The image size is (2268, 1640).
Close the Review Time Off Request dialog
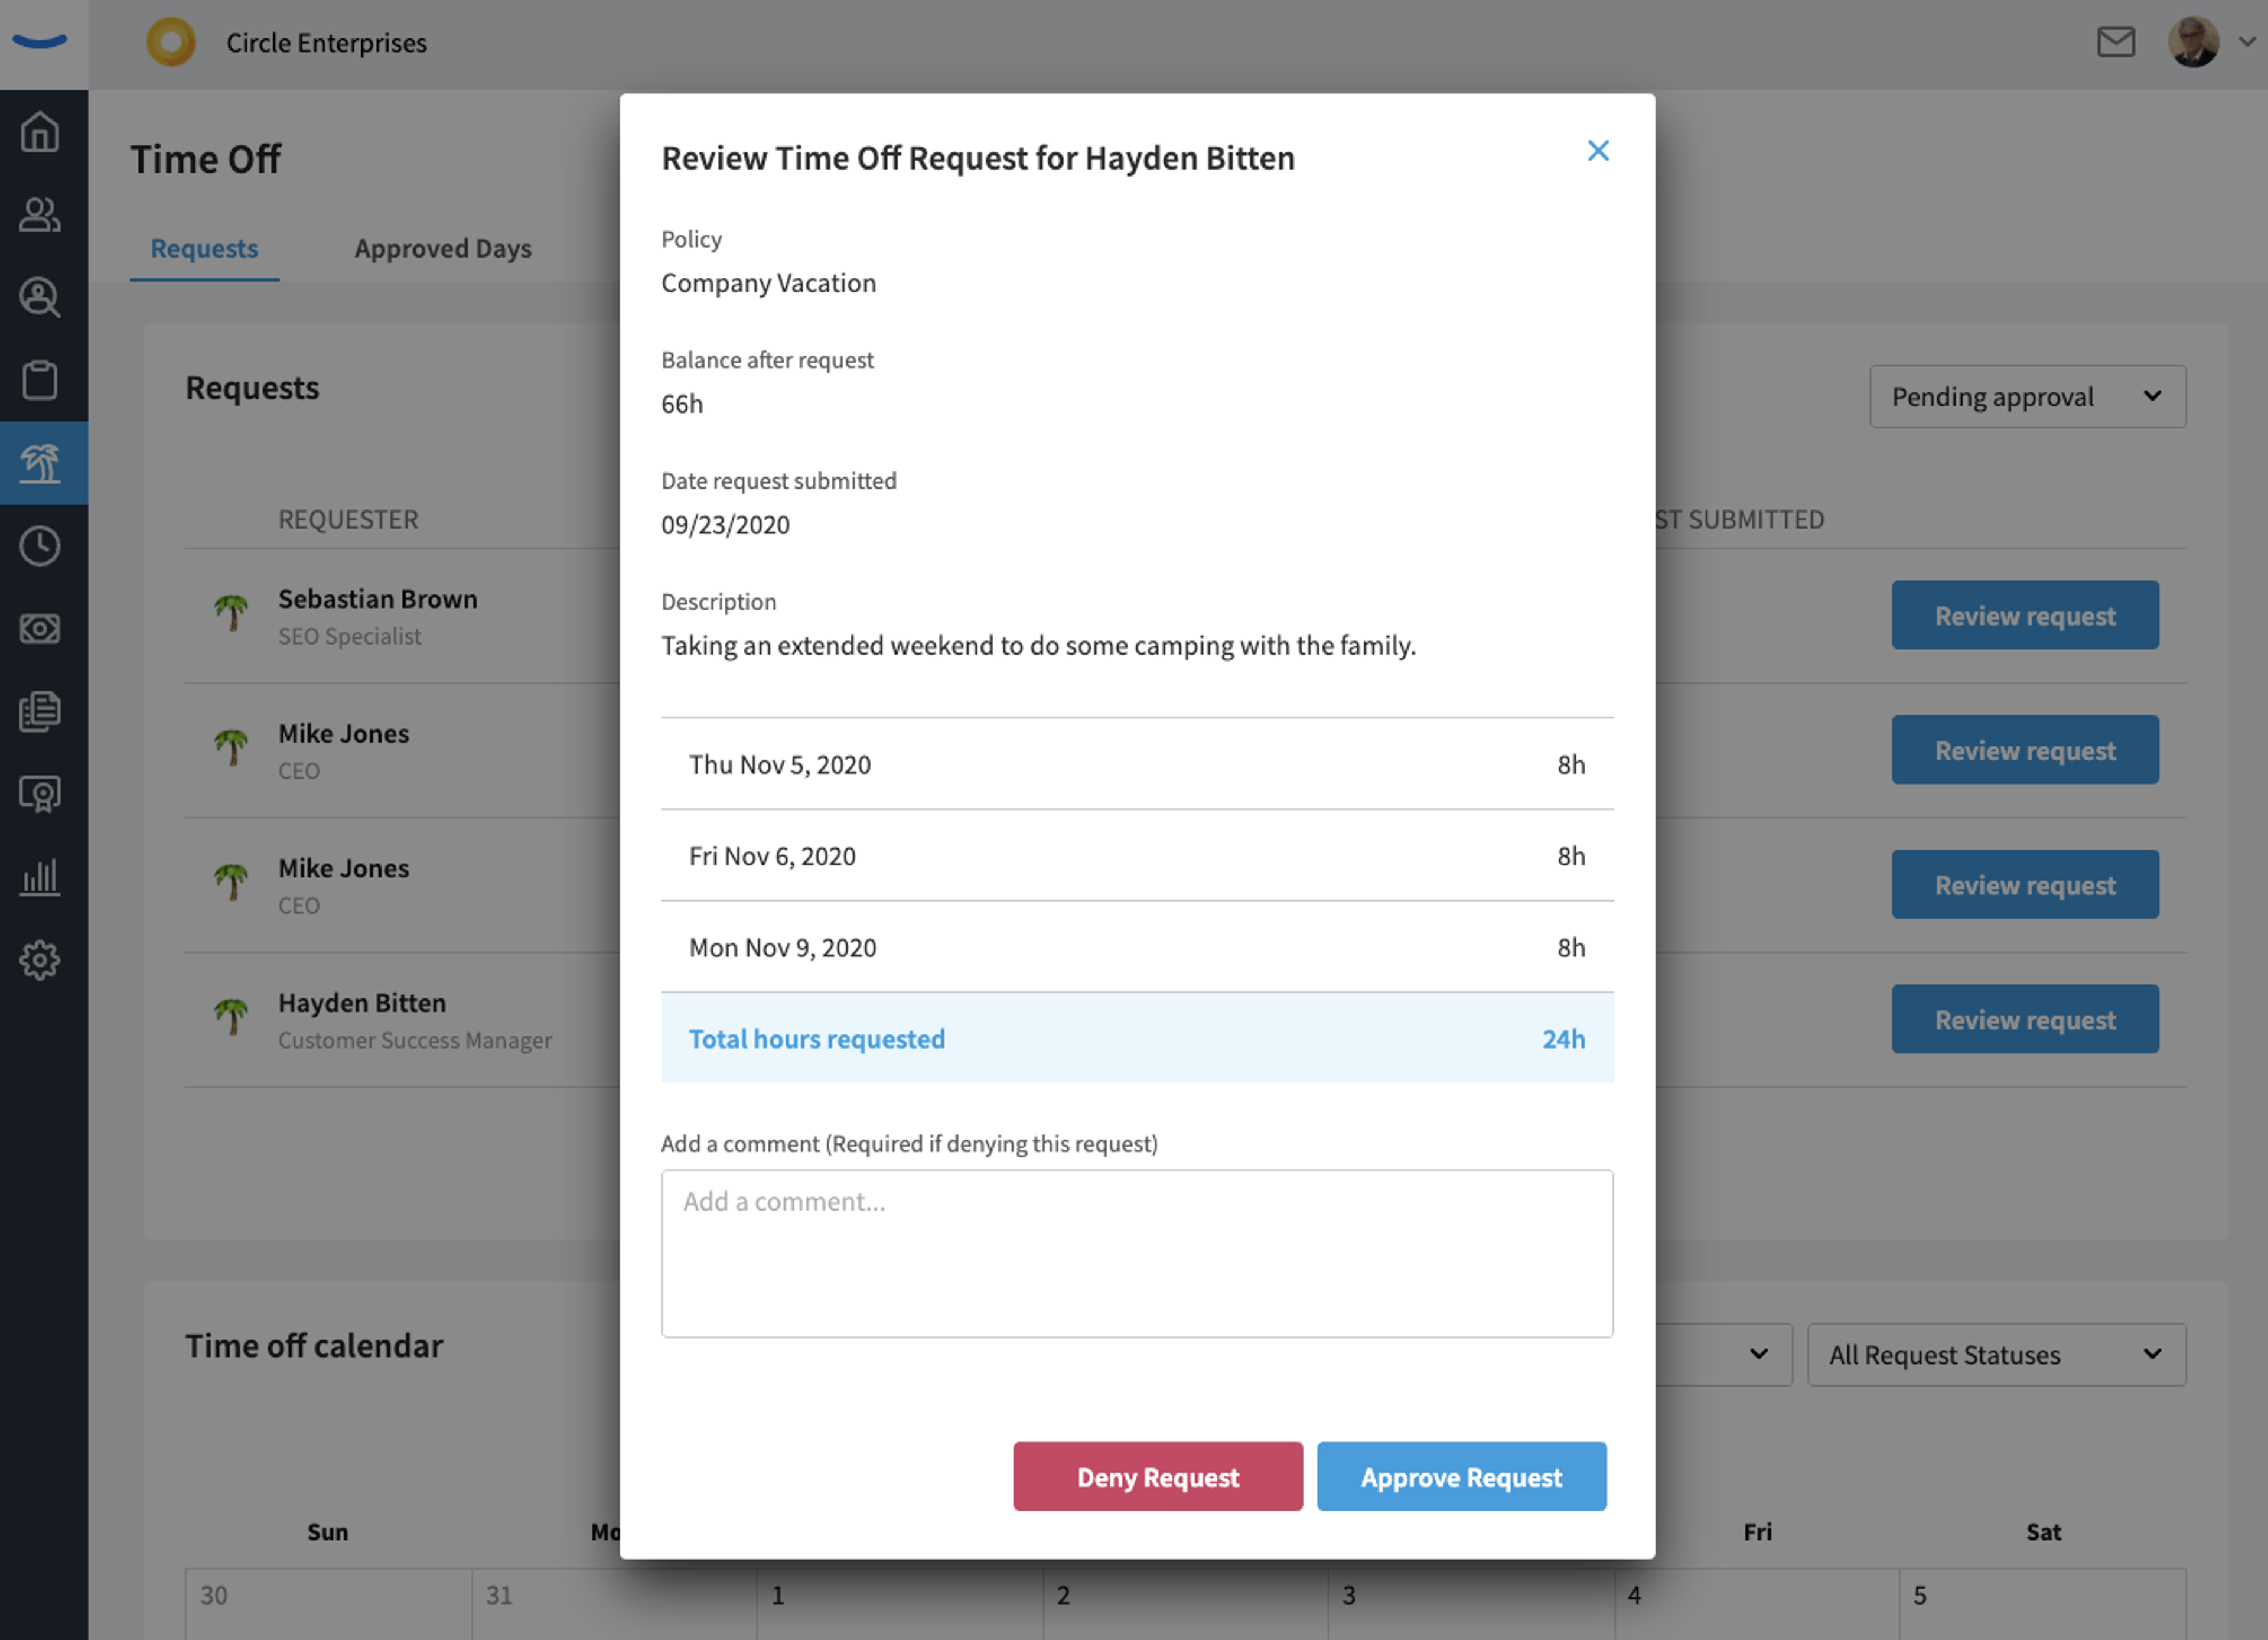[x=1598, y=150]
